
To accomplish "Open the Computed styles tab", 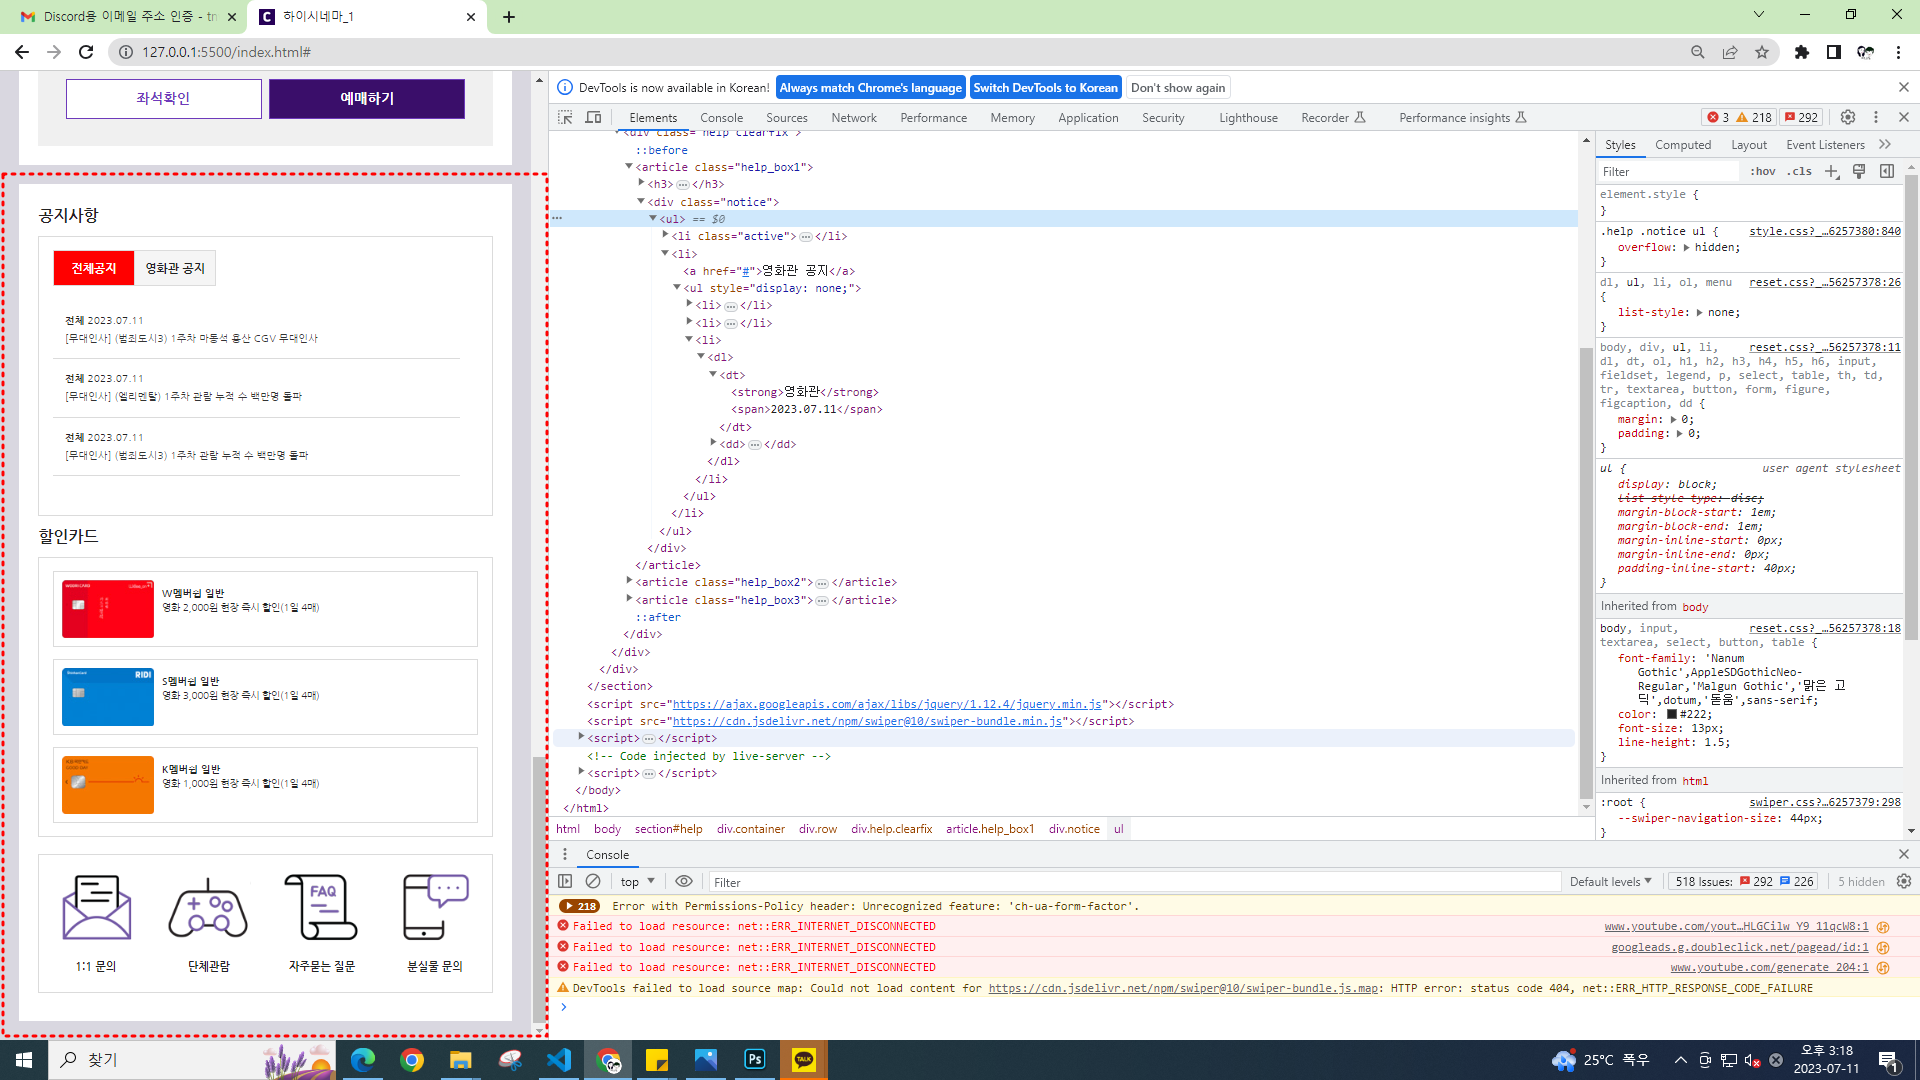I will (1682, 144).
